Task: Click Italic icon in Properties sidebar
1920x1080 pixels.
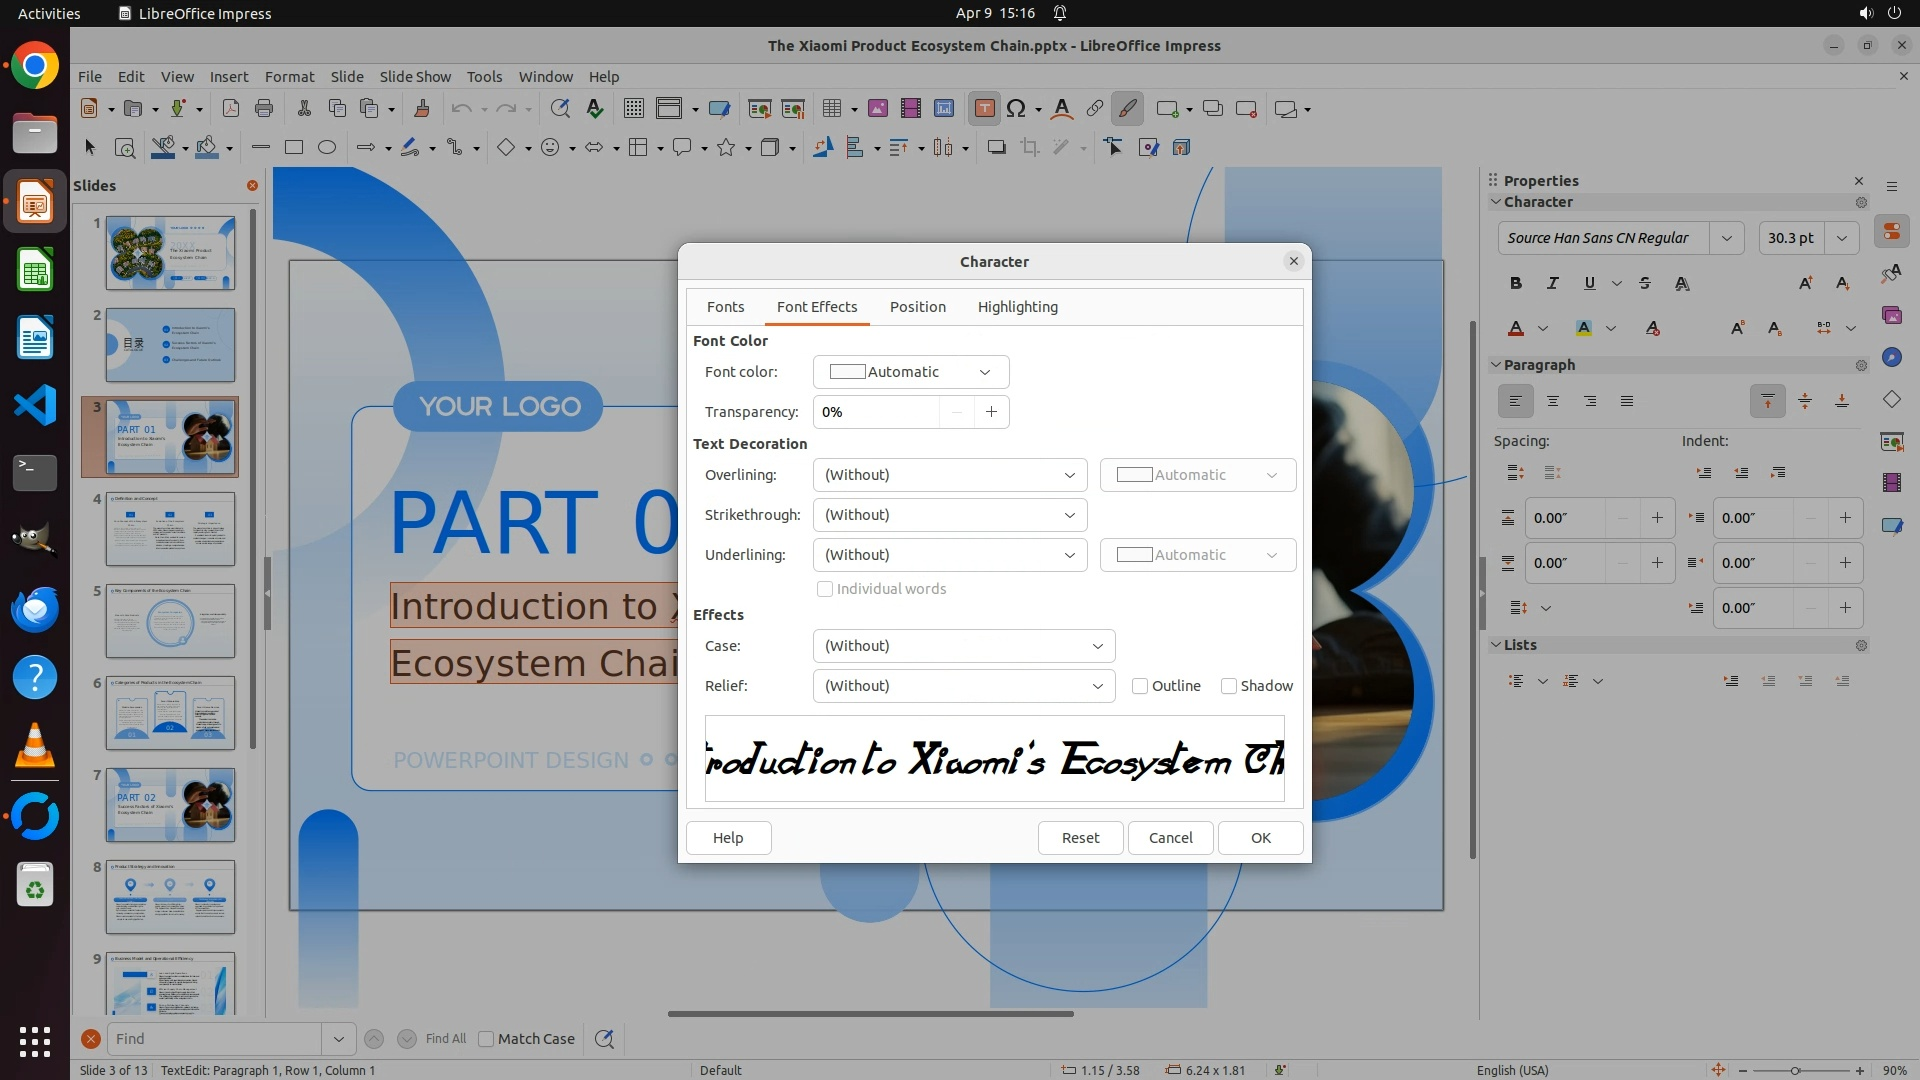Action: click(x=1552, y=283)
